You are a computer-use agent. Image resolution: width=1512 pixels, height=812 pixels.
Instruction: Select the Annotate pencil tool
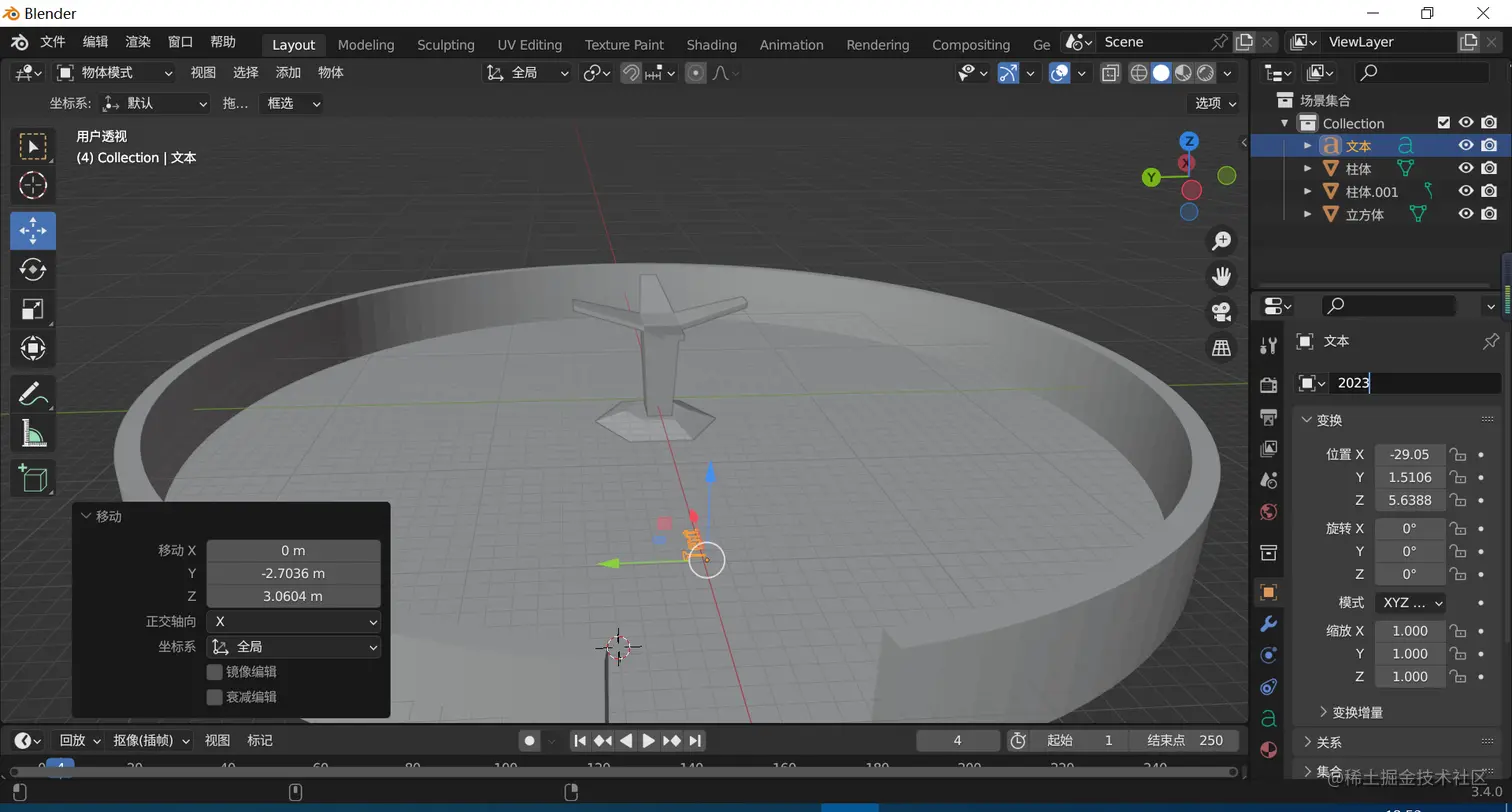33,394
